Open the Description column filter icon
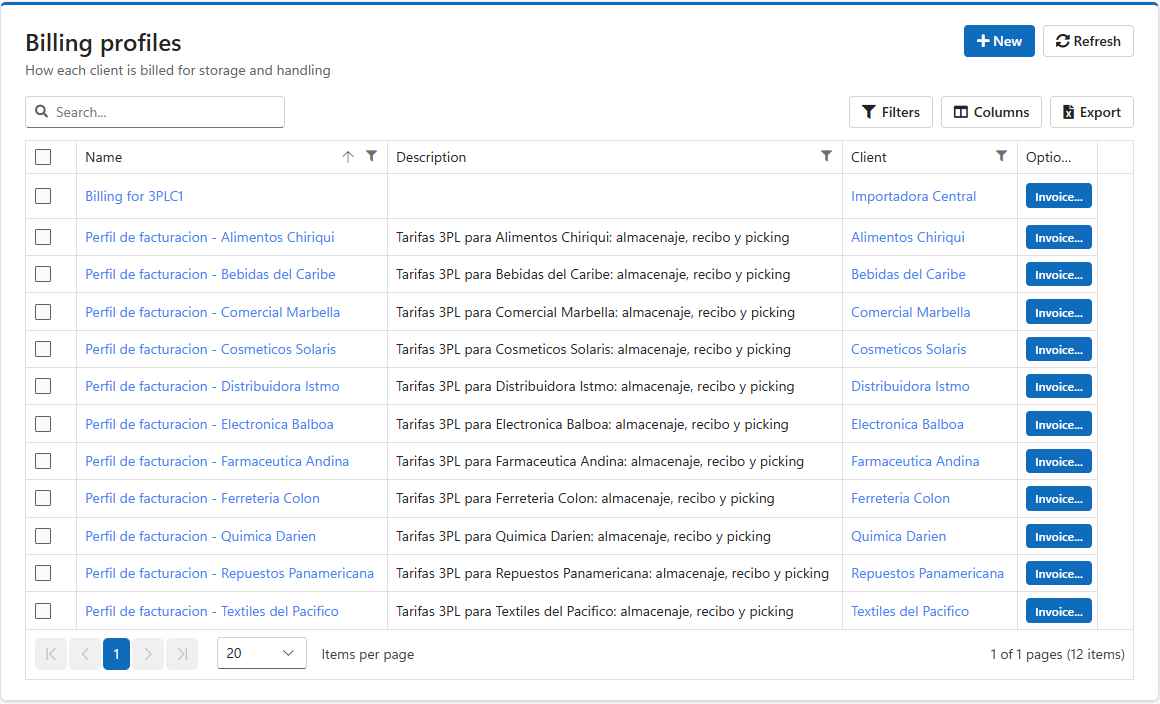This screenshot has width=1160, height=704. pos(826,156)
